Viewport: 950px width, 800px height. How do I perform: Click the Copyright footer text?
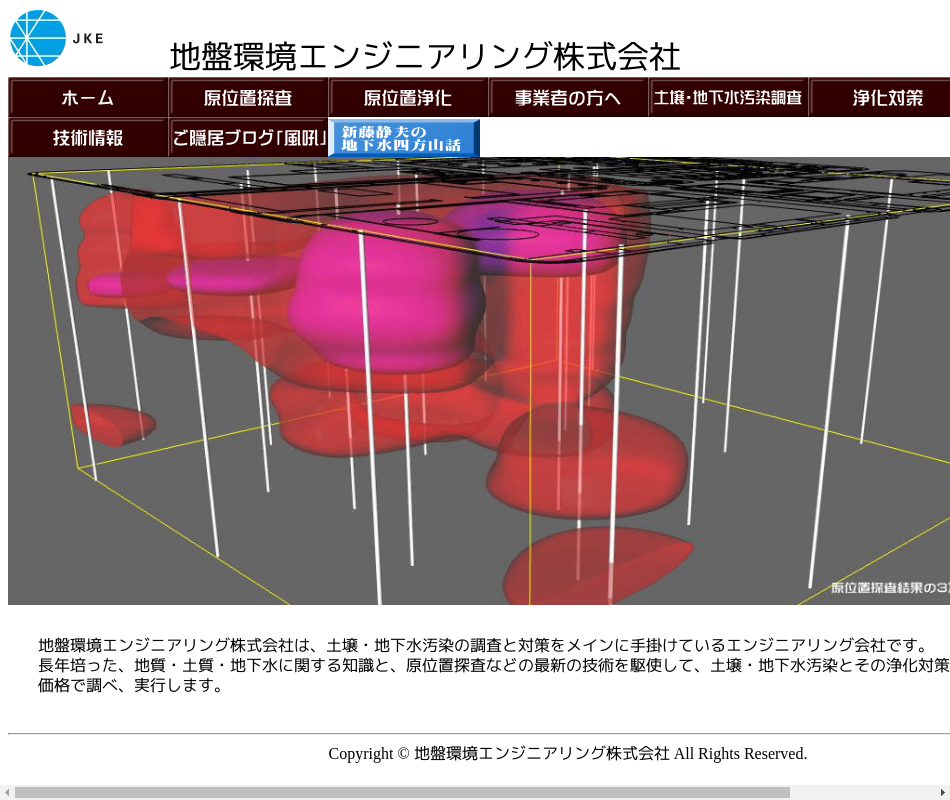pos(567,754)
